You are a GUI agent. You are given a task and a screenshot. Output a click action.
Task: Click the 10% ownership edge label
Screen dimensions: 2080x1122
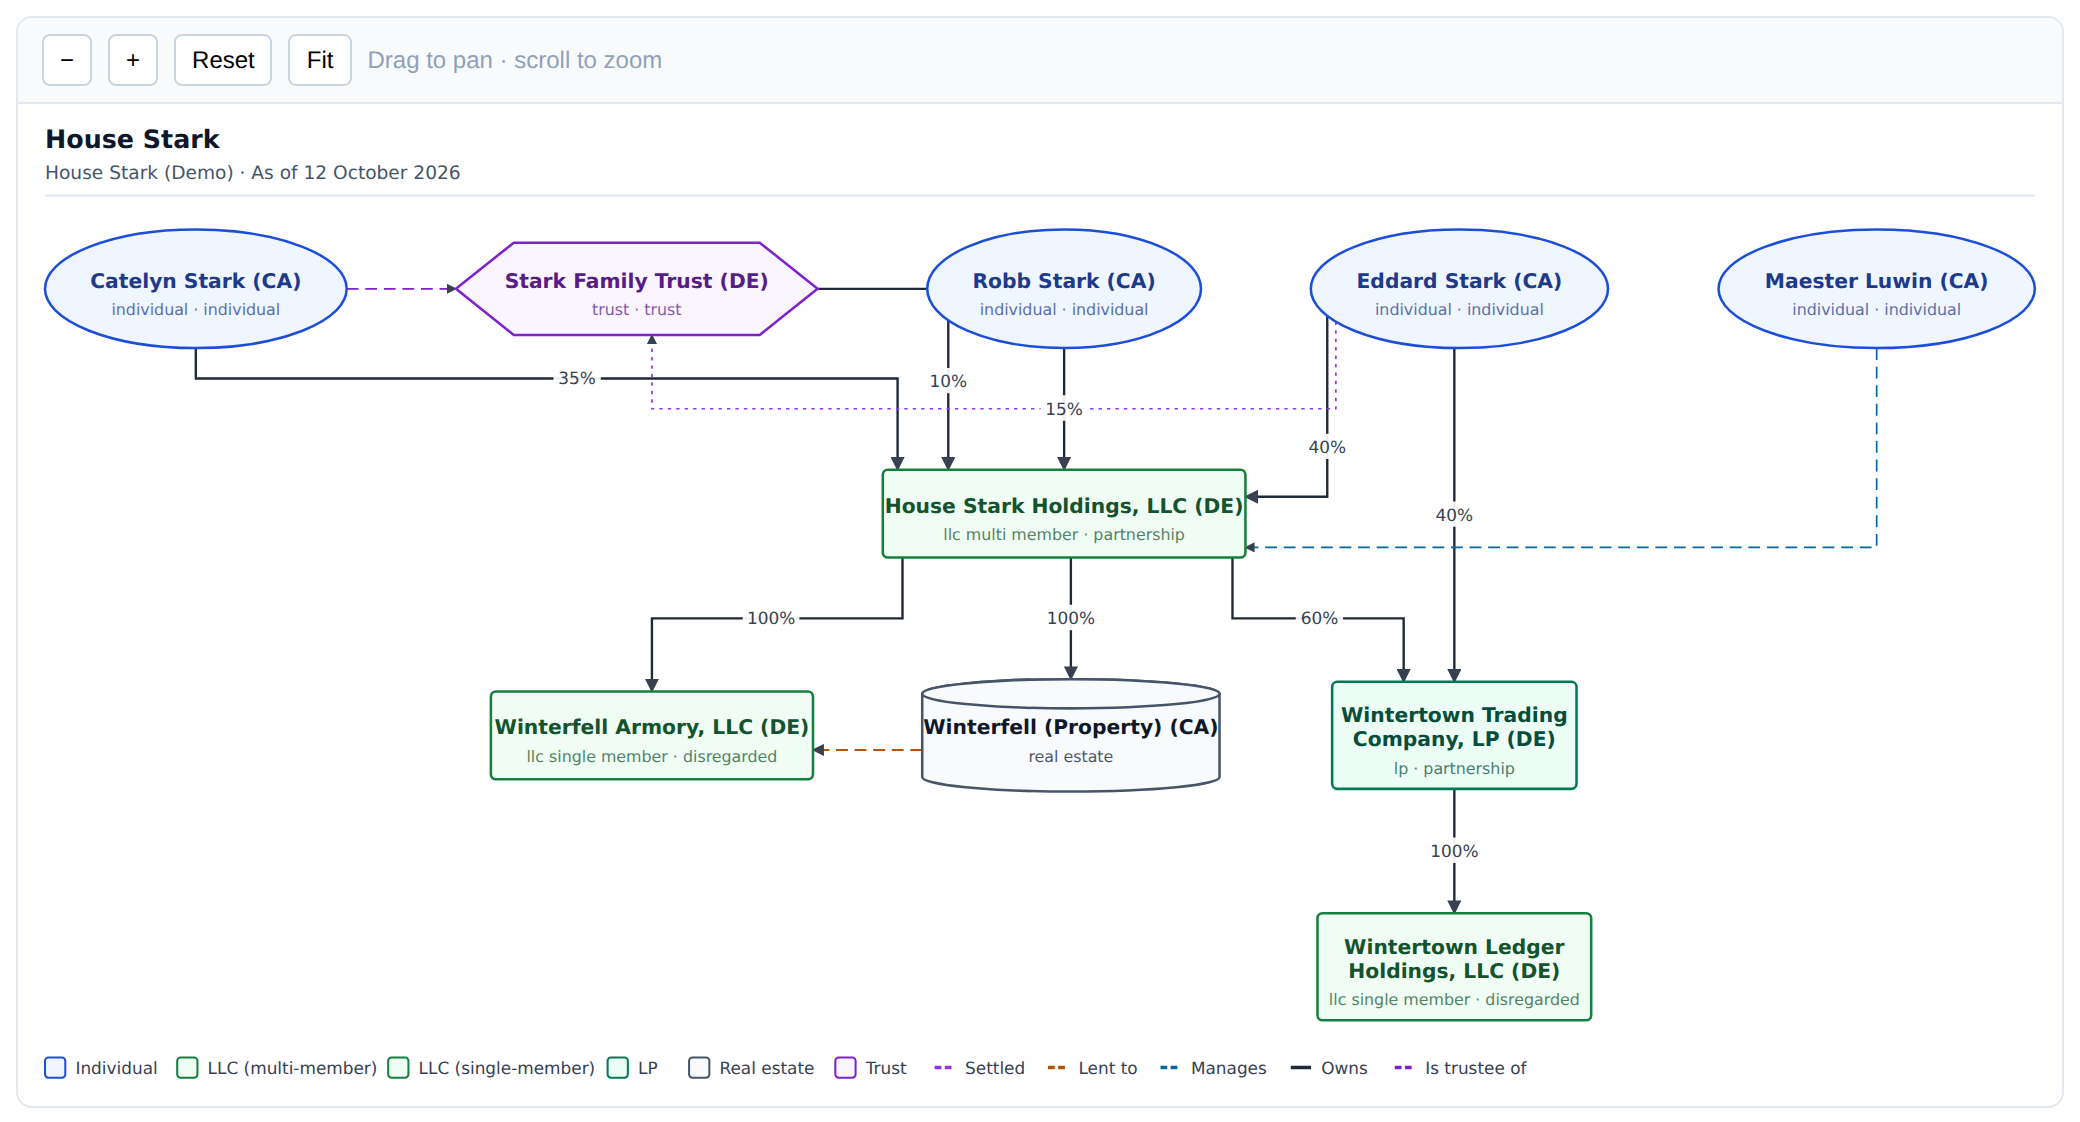coord(948,381)
